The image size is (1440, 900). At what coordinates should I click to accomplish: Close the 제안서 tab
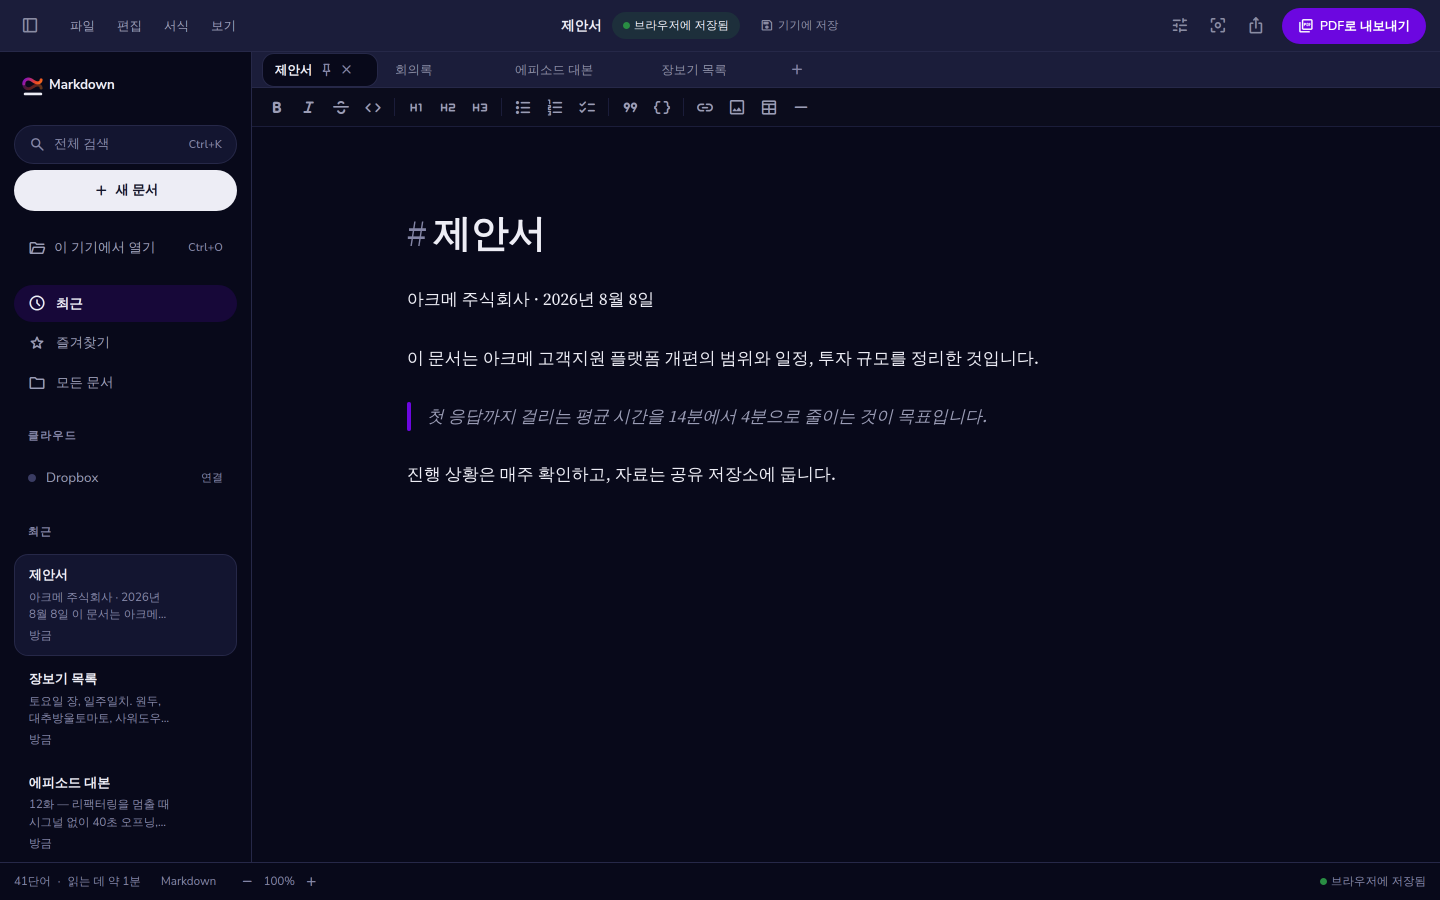pyautogui.click(x=347, y=69)
